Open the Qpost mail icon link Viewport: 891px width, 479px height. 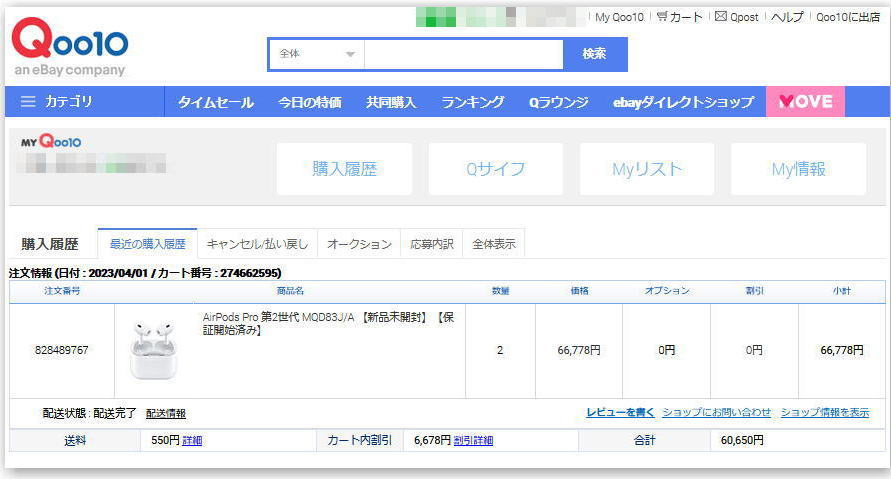coord(736,17)
